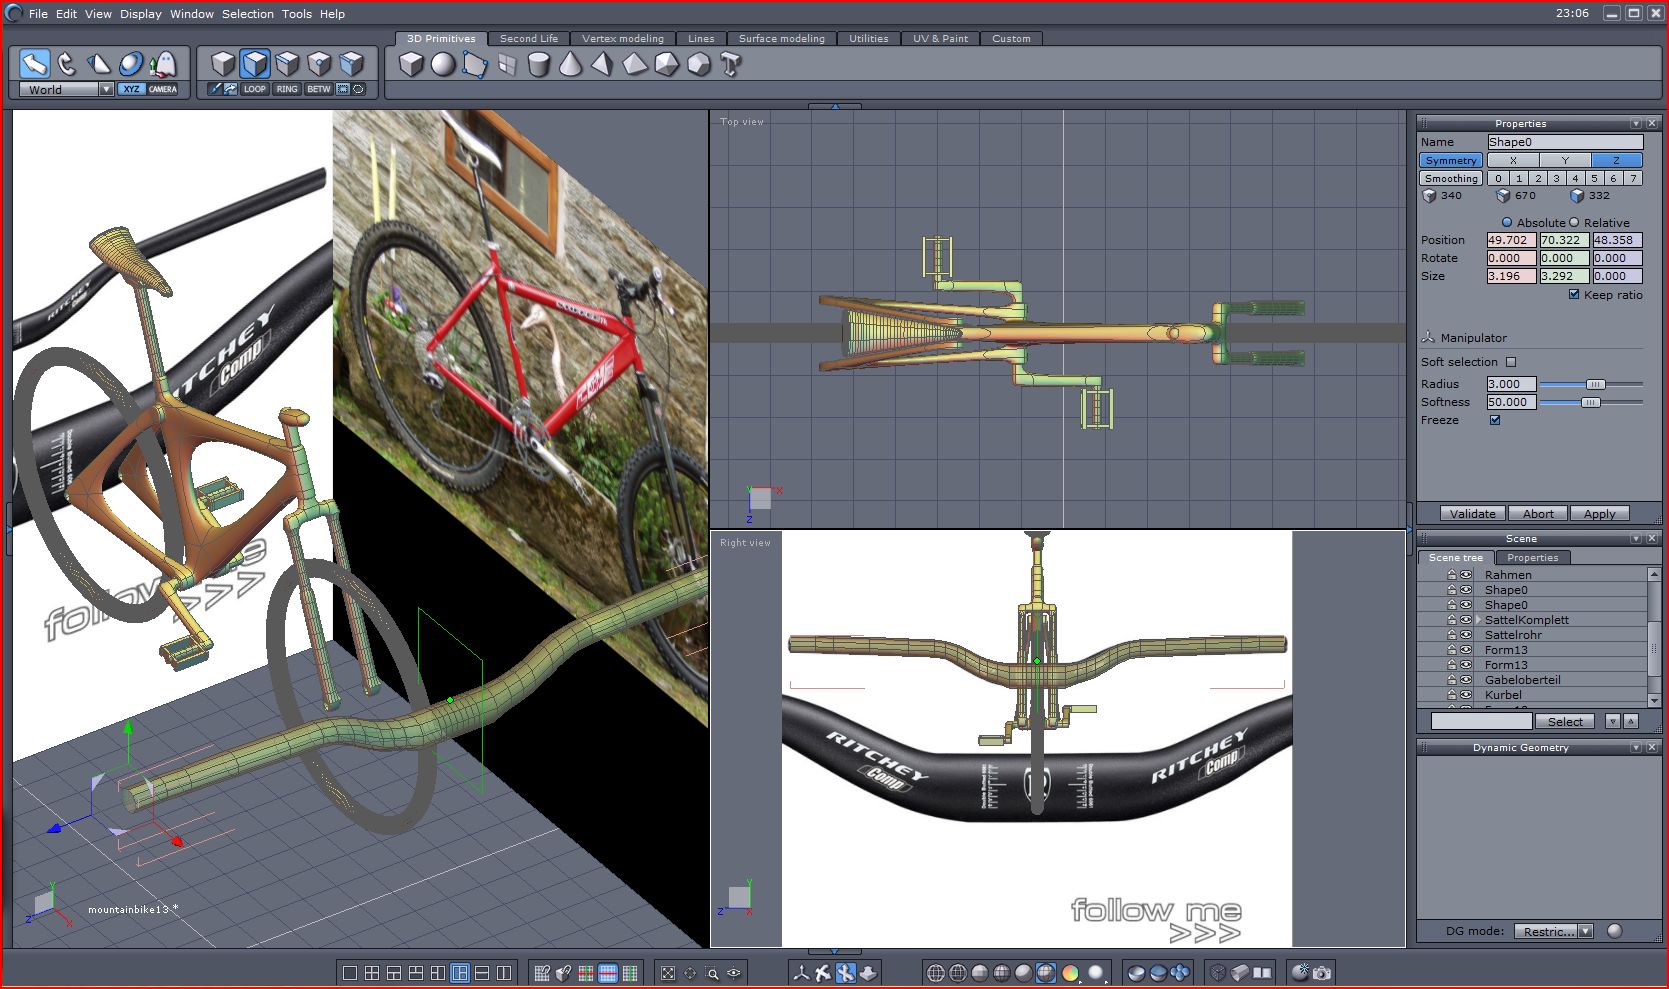Select the Relative radio button
Image resolution: width=1669 pixels, height=989 pixels.
[x=1574, y=222]
